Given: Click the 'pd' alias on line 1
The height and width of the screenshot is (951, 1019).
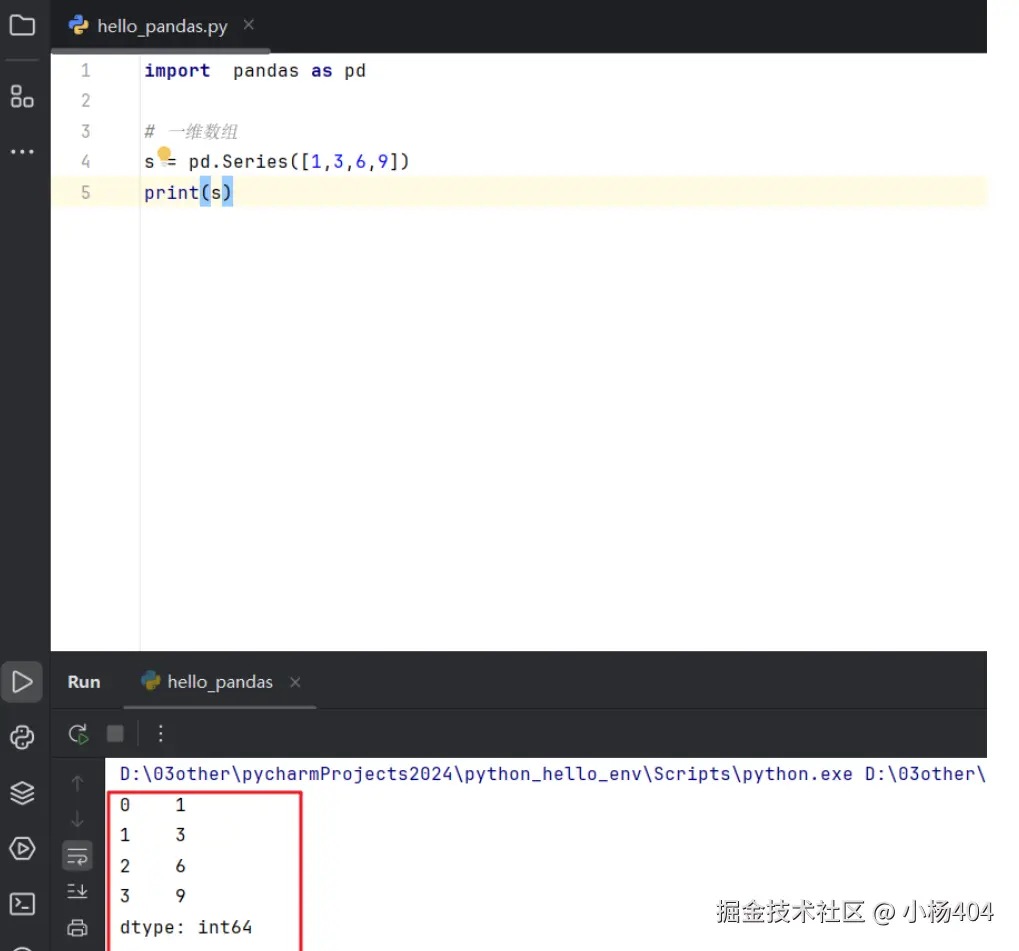Looking at the screenshot, I should (x=355, y=70).
